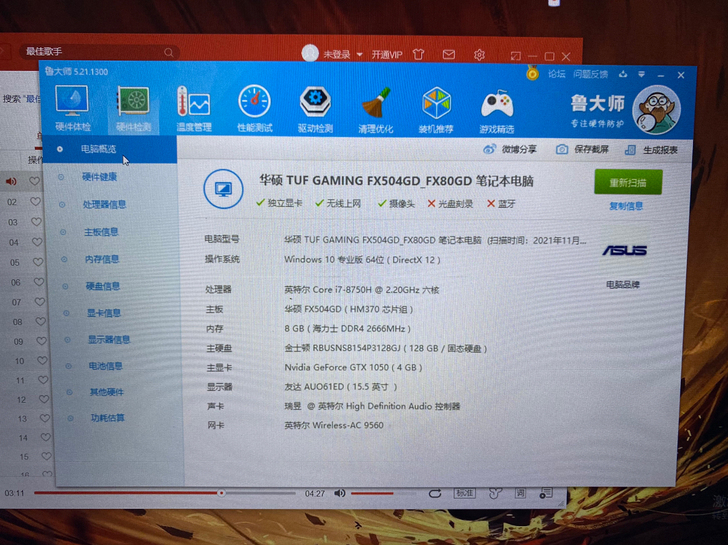Click the loop repeat icon in music player
The width and height of the screenshot is (728, 545).
[435, 493]
